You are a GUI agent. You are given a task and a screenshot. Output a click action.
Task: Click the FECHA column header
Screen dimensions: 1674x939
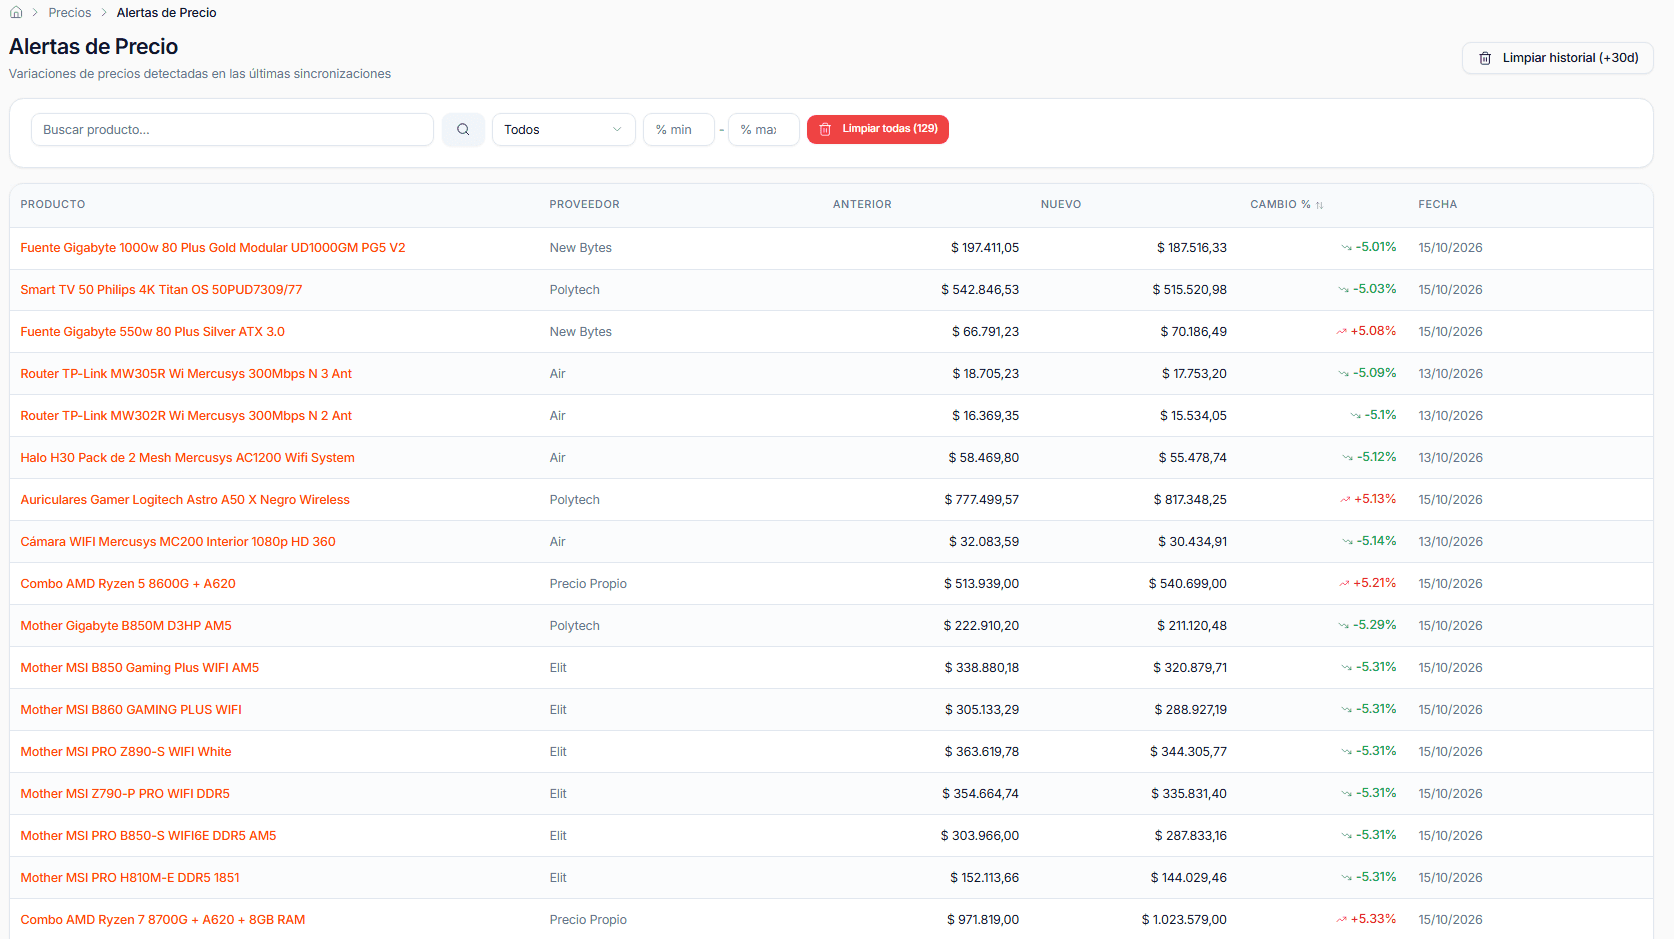click(1438, 205)
